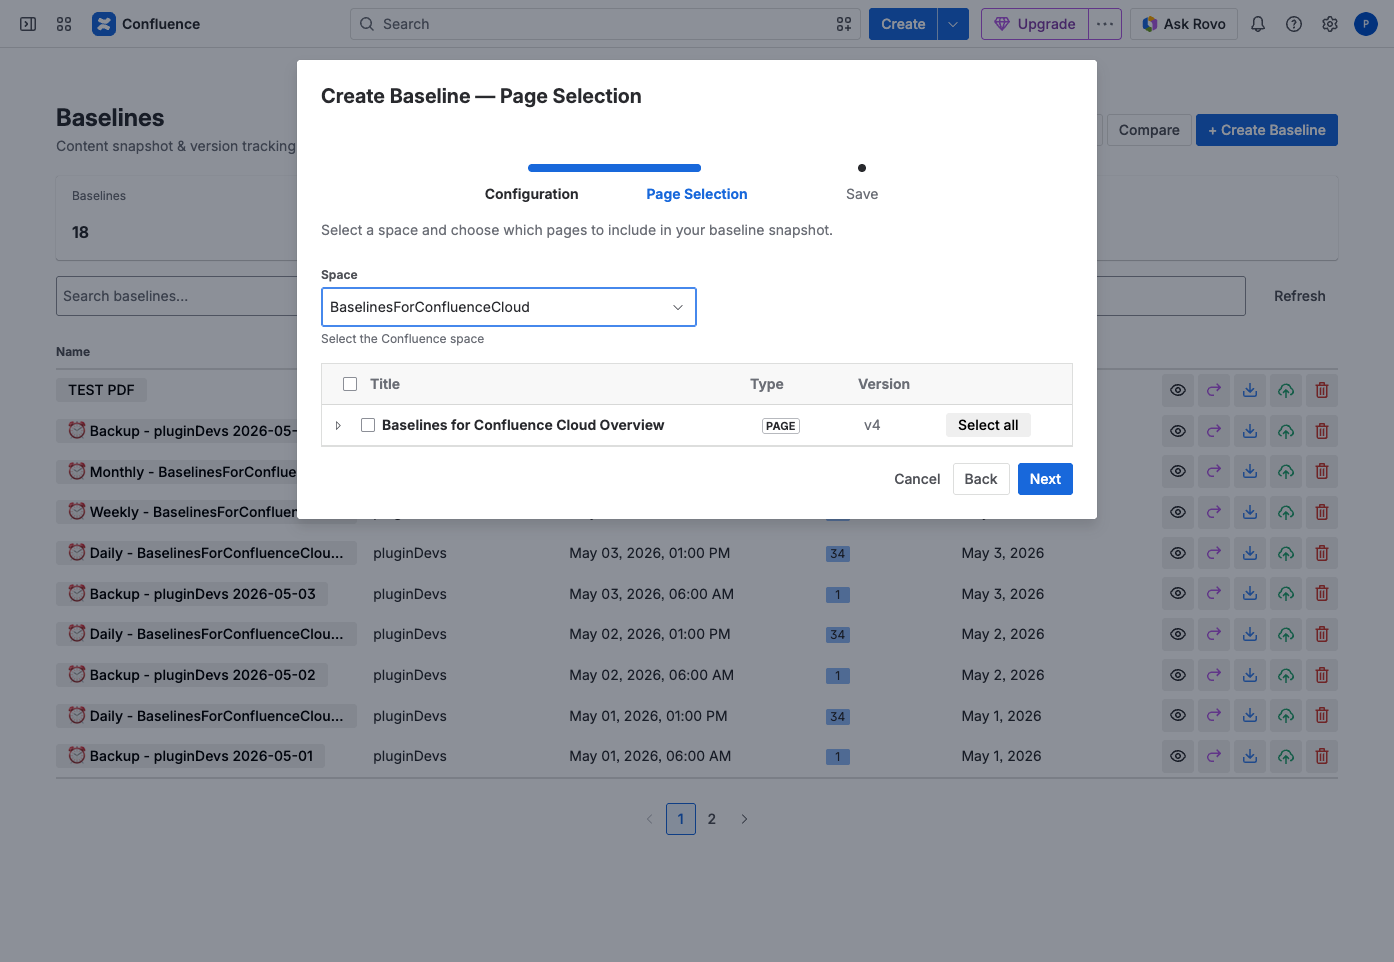Download Backup - pluginDevs 2026-05-03 baseline
1394x962 pixels.
(x=1250, y=594)
